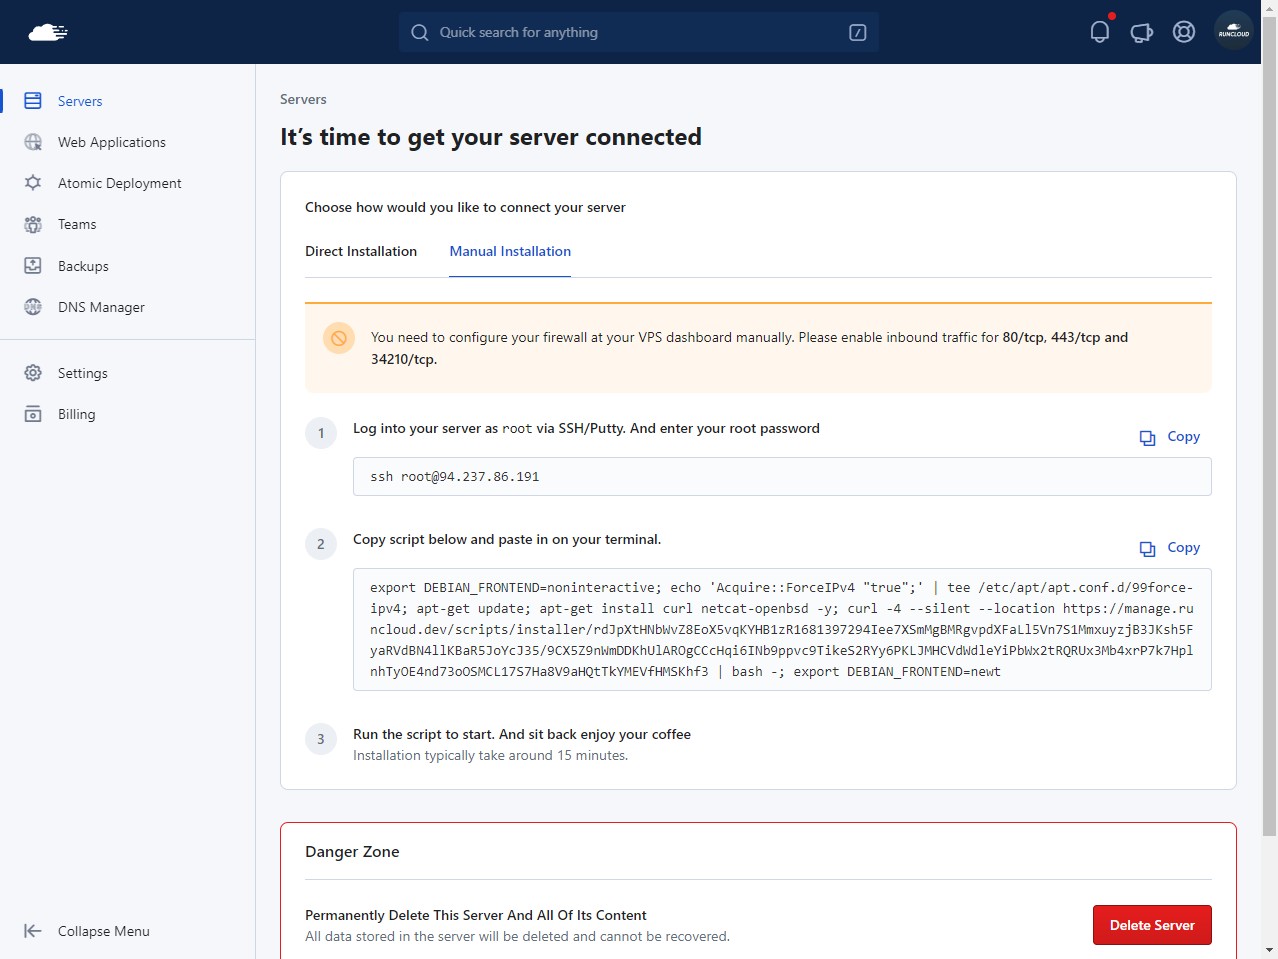Go to Teams in sidebar
1278x959 pixels.
(x=77, y=224)
